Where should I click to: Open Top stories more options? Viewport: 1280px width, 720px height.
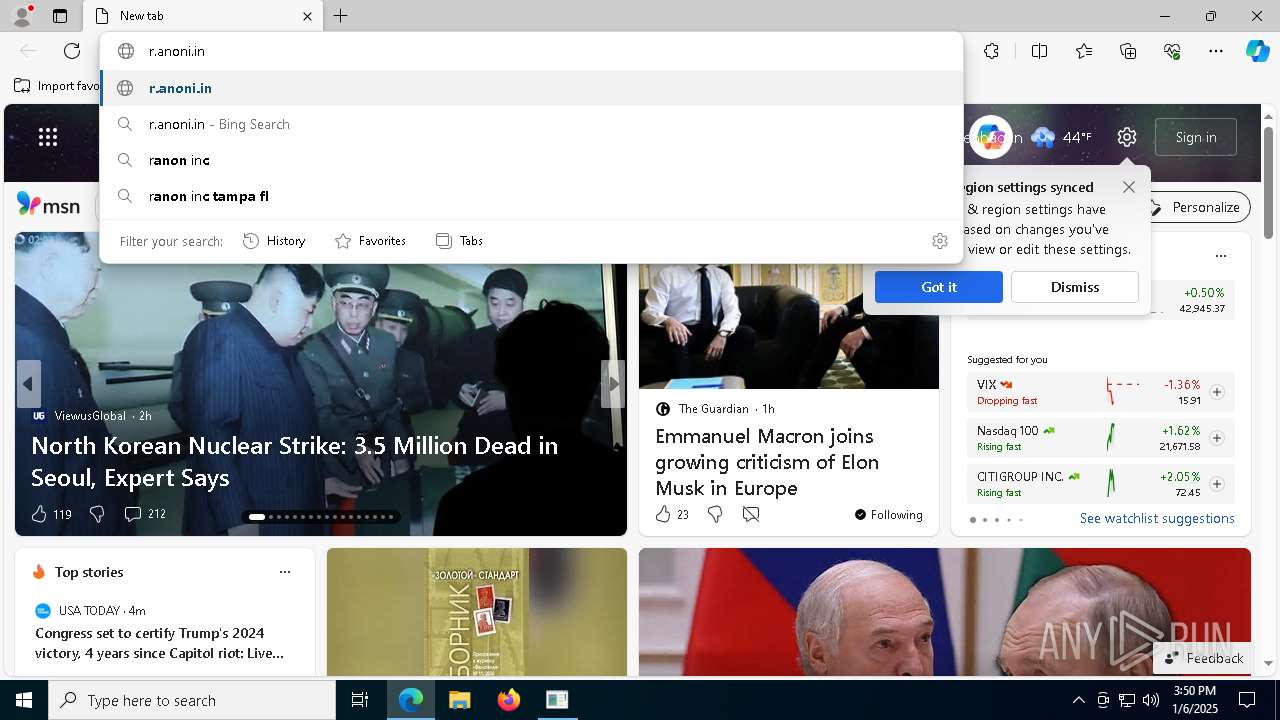285,572
